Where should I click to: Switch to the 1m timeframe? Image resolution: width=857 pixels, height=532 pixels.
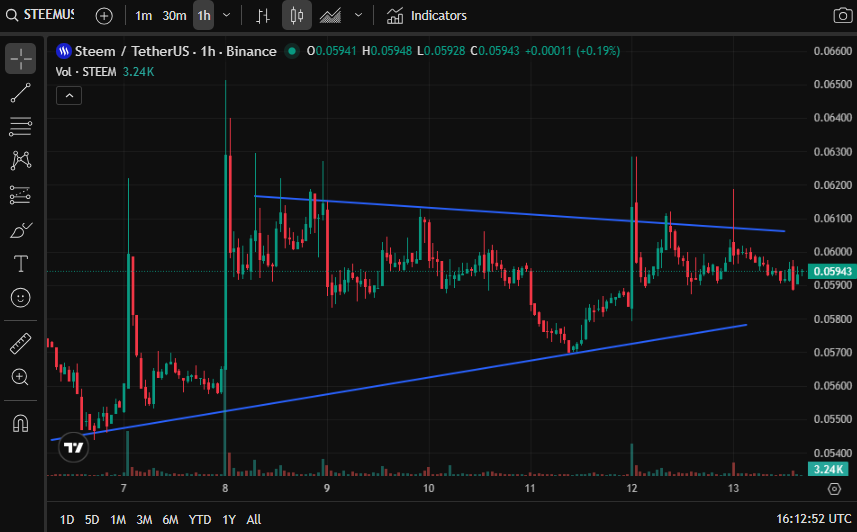tap(143, 16)
